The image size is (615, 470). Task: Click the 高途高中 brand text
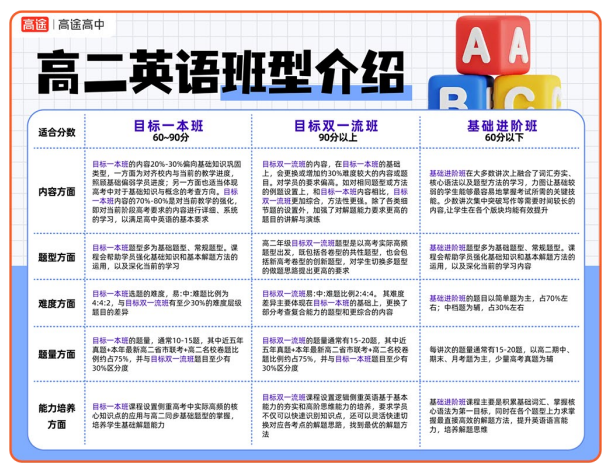click(x=82, y=25)
